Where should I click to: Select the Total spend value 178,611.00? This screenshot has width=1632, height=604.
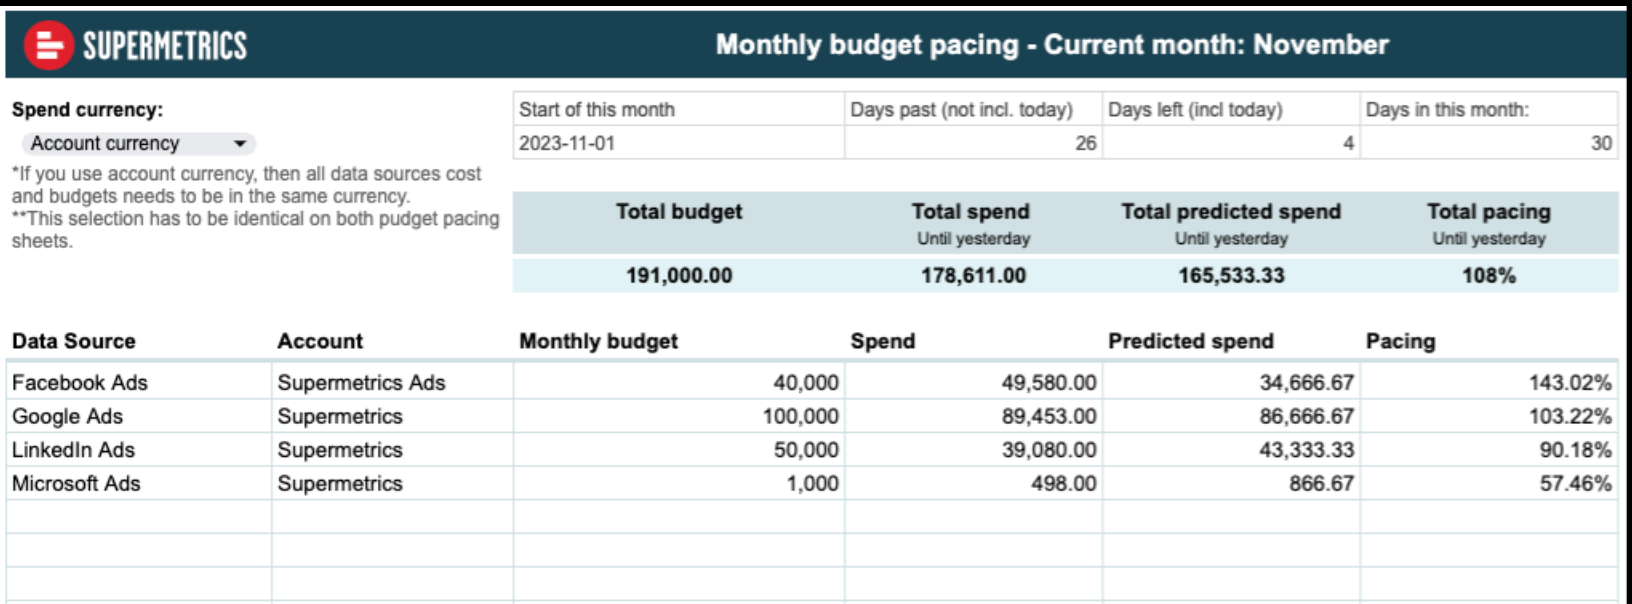click(973, 276)
